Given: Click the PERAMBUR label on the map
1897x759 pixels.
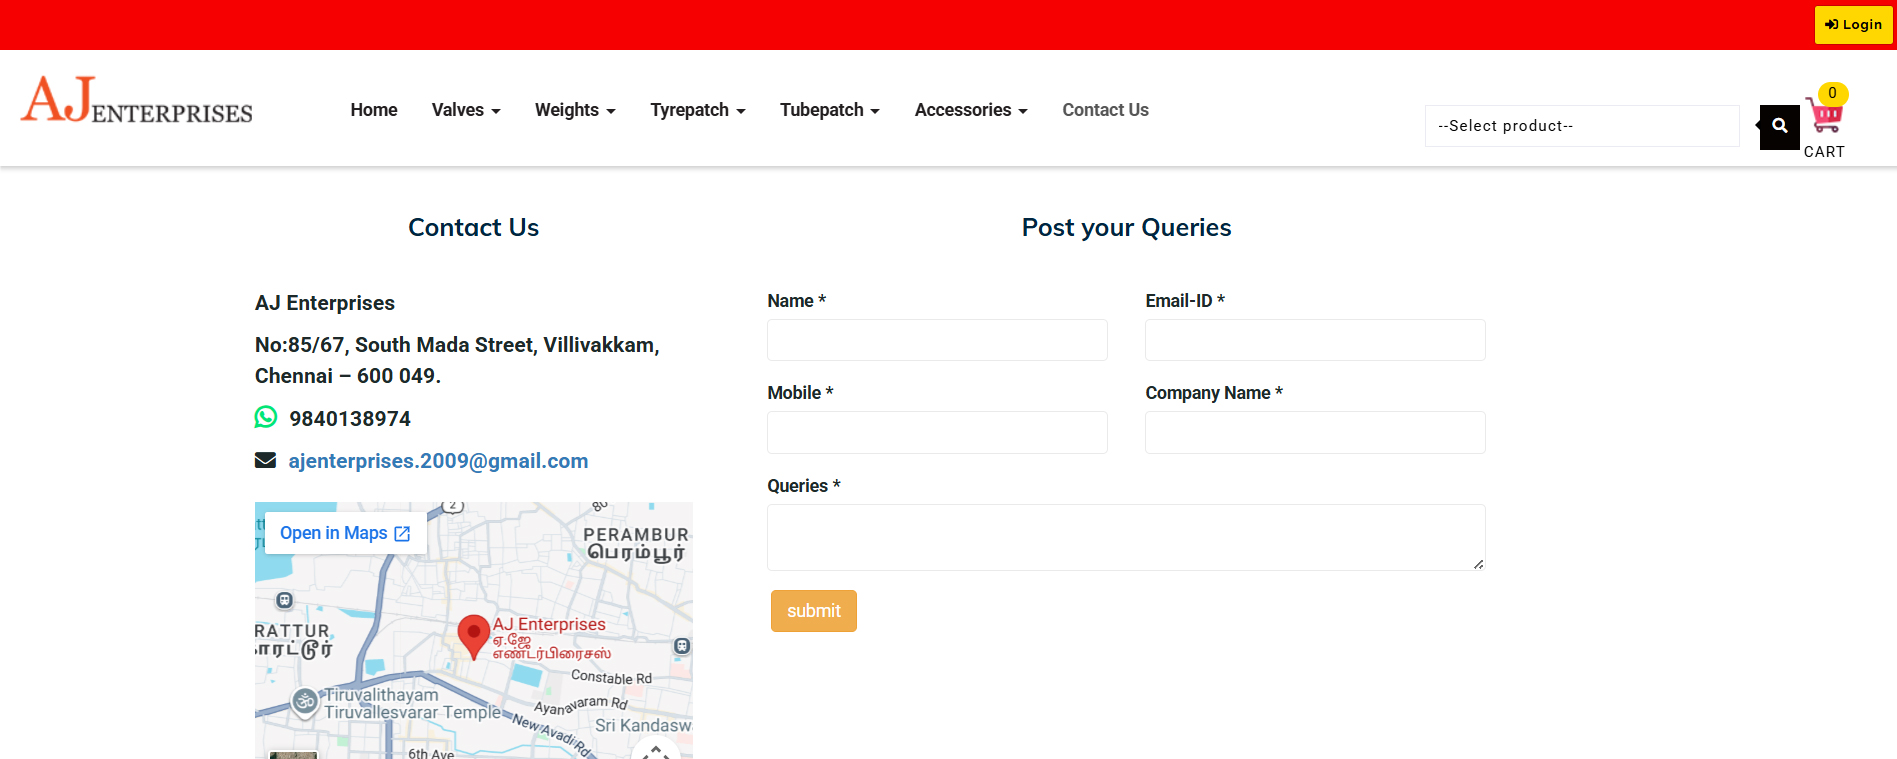Looking at the screenshot, I should pos(636,535).
